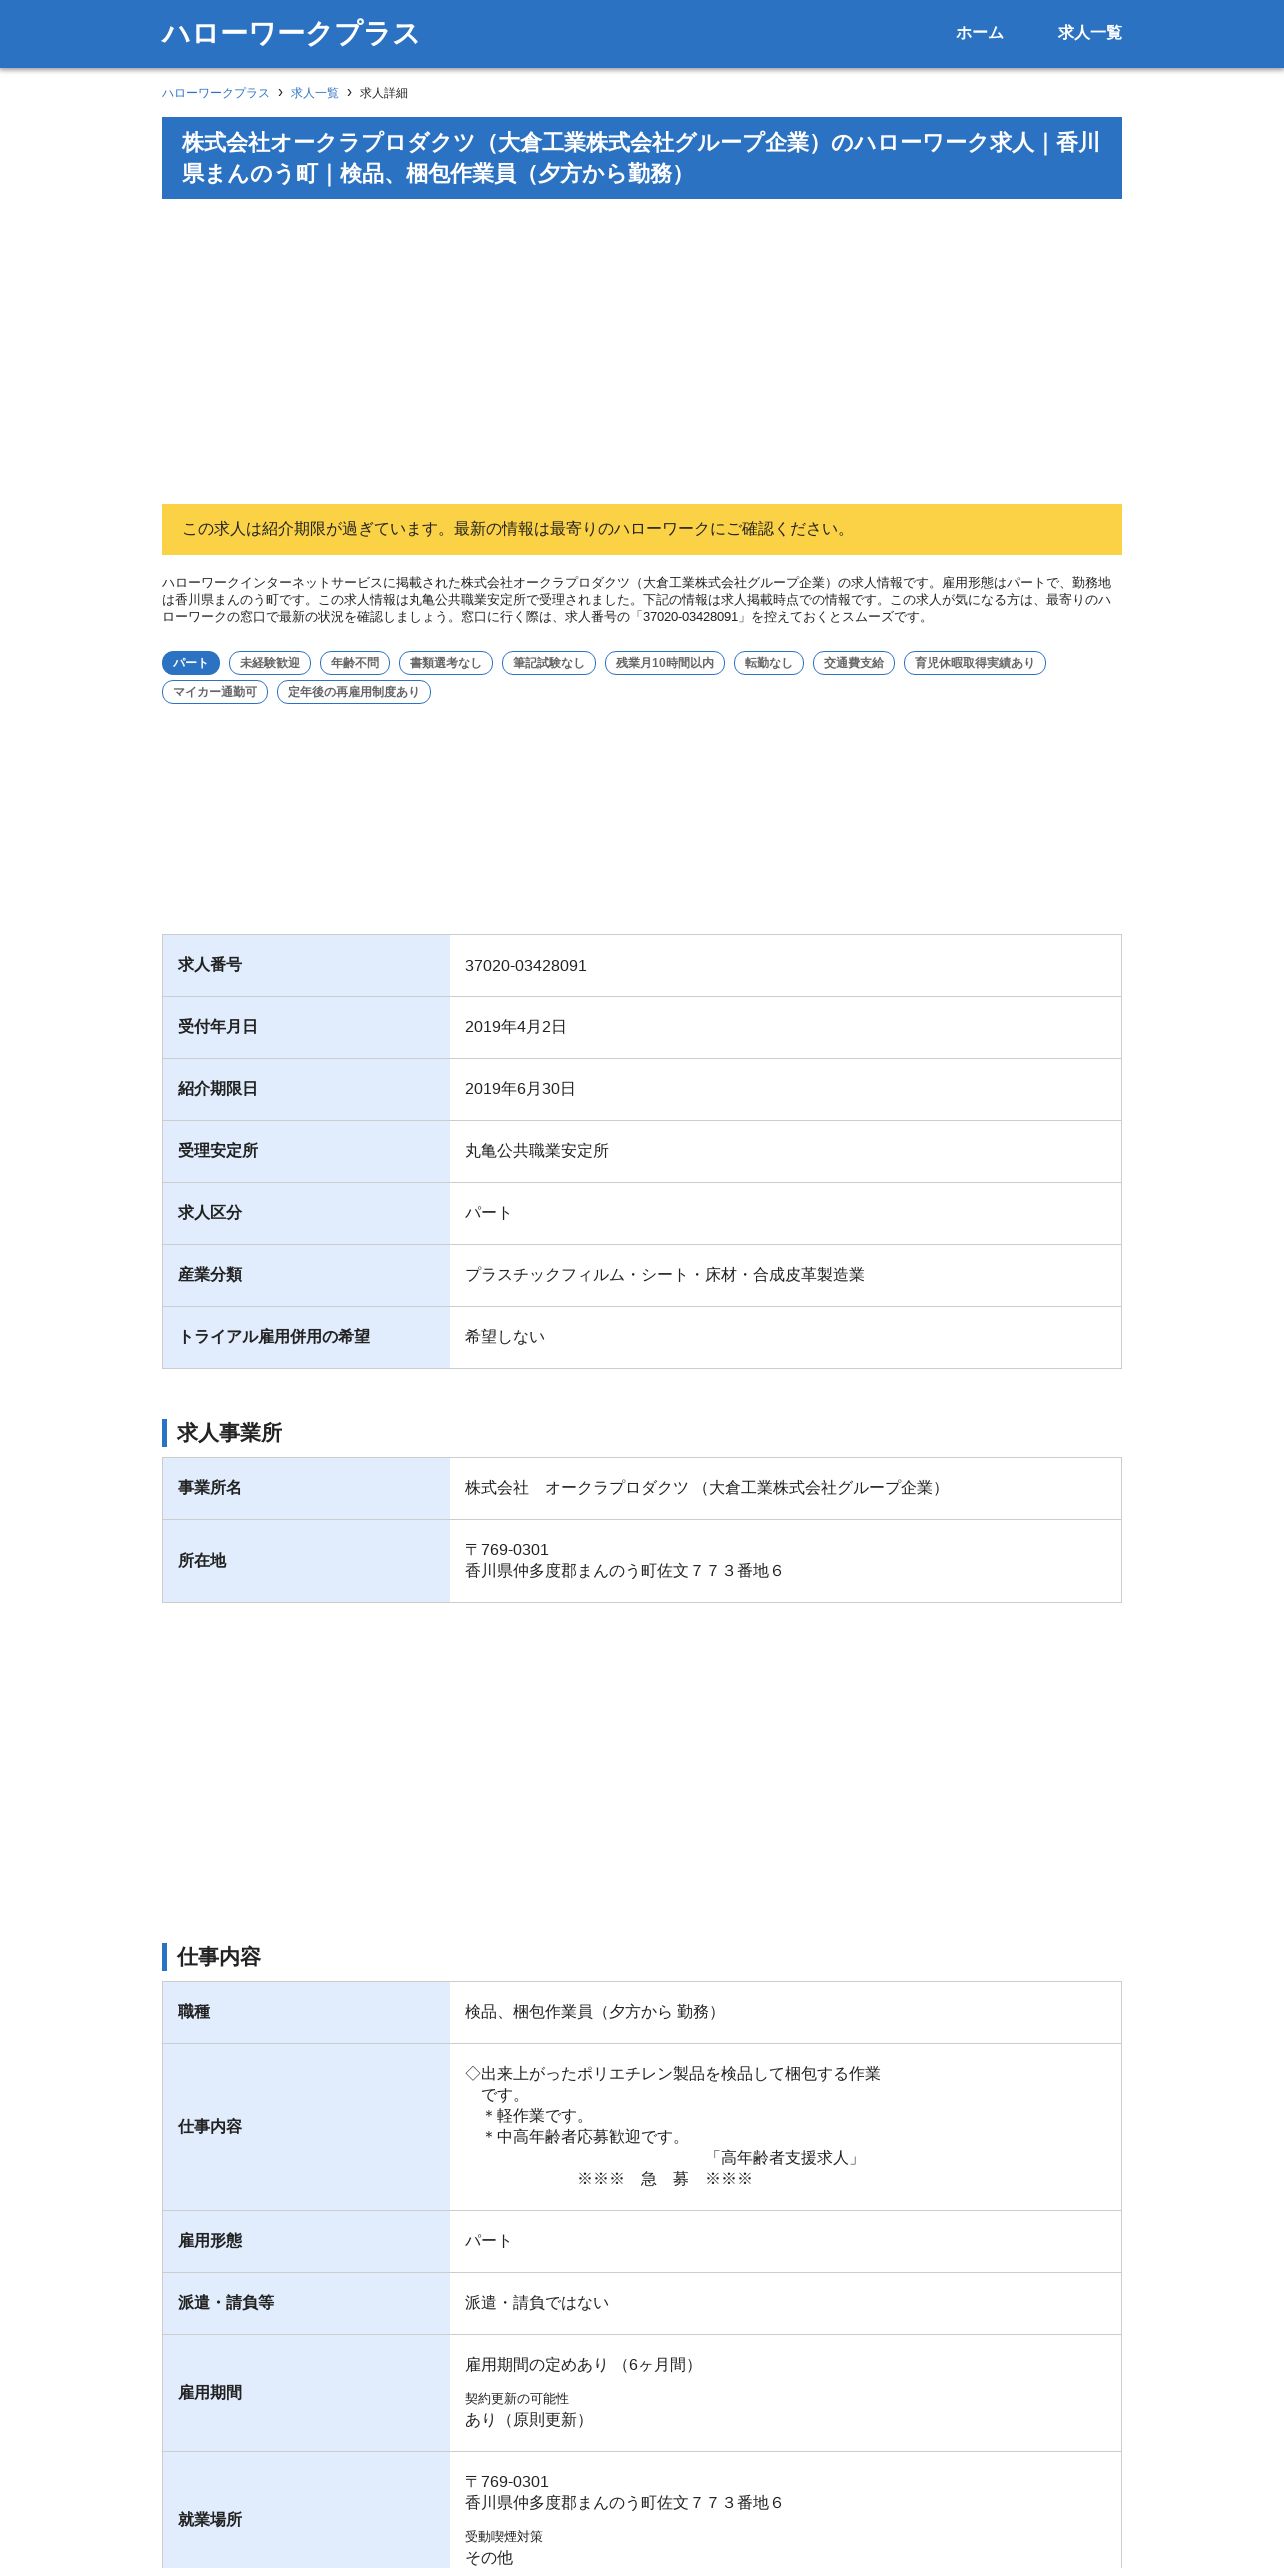Click the 事業所名 company name value
This screenshot has height=2568, width=1284.
pos(706,1488)
